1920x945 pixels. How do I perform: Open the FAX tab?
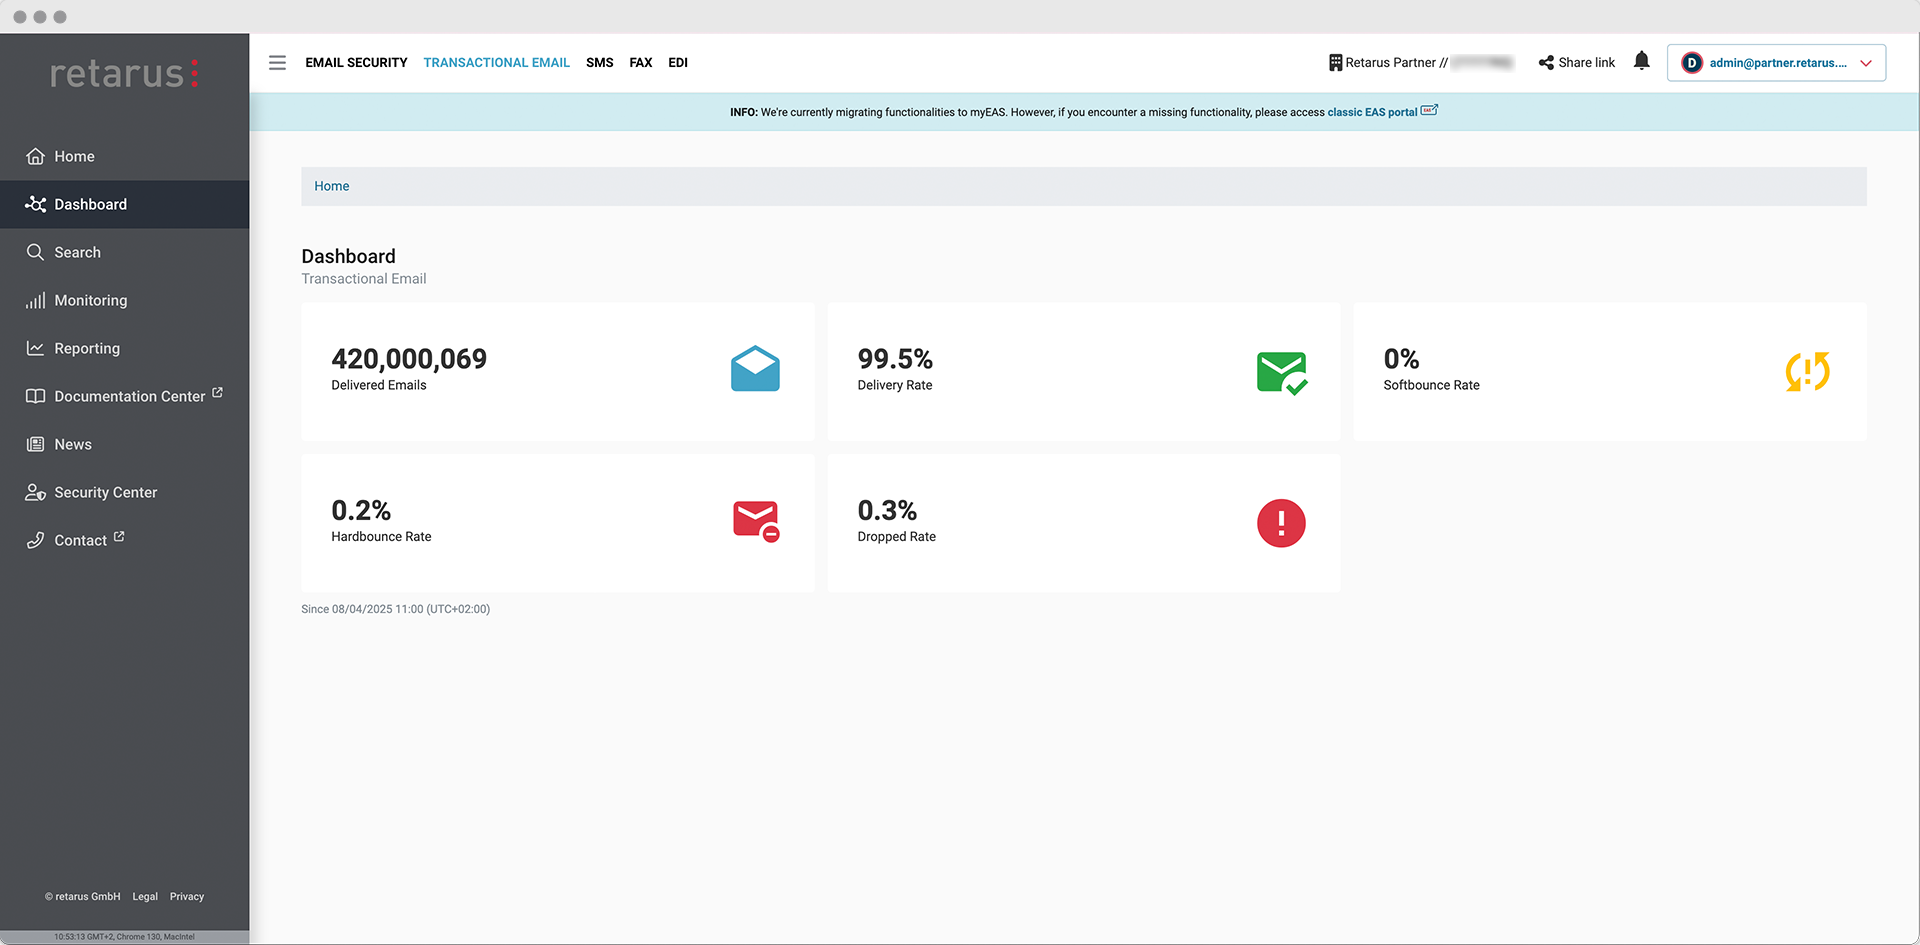click(x=641, y=62)
